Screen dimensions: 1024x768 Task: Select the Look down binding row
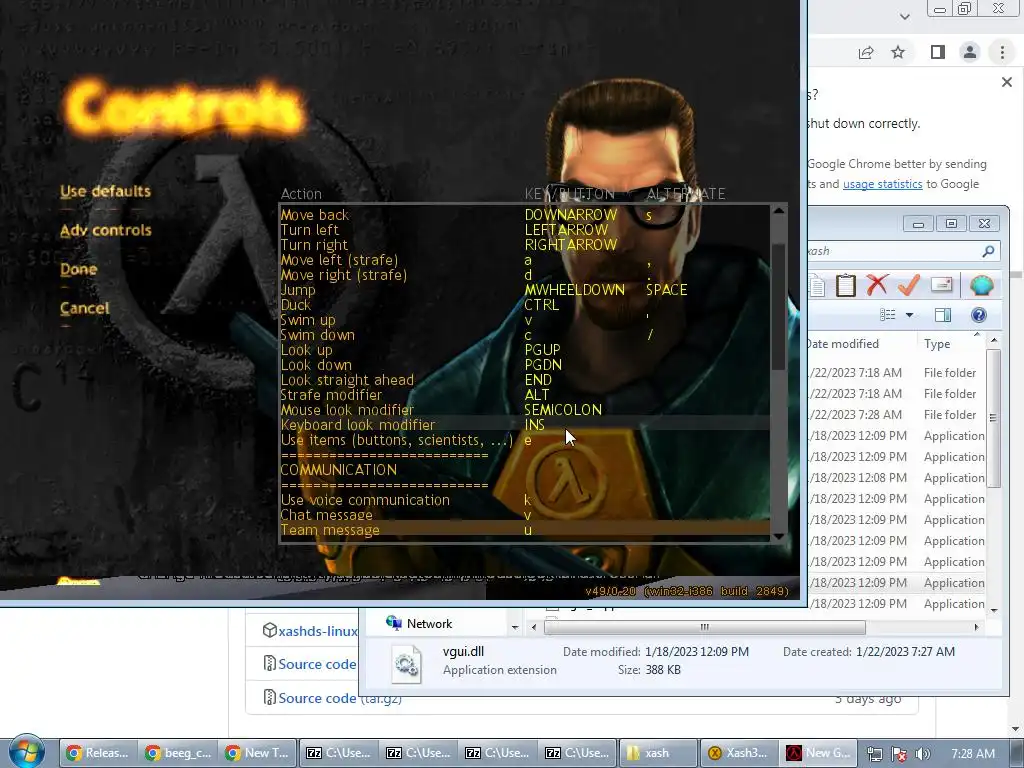click(525, 365)
